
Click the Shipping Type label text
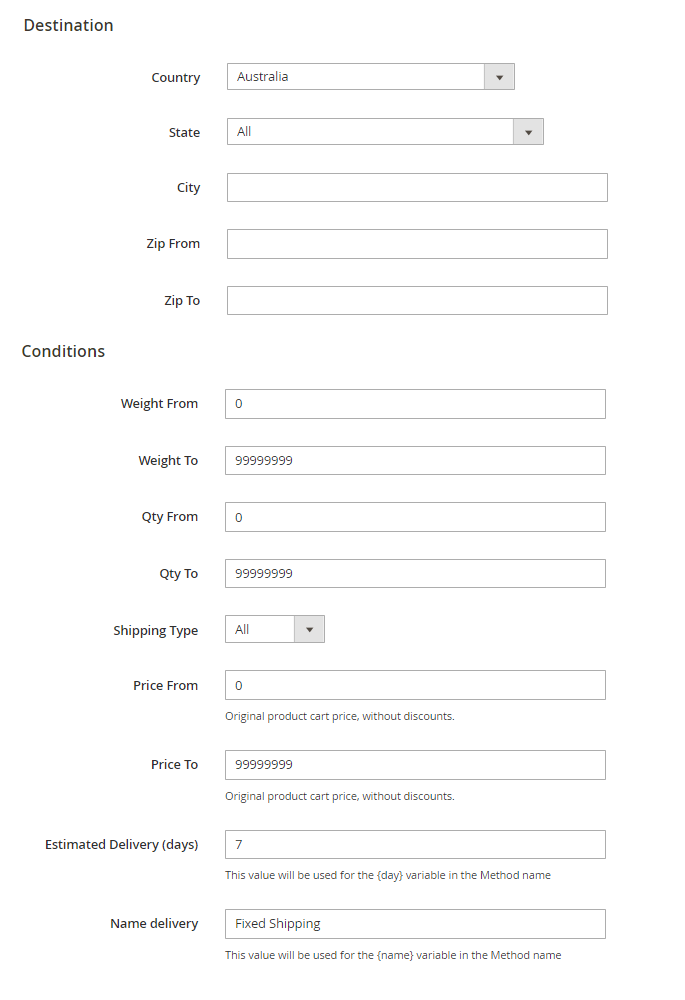[x=155, y=631]
